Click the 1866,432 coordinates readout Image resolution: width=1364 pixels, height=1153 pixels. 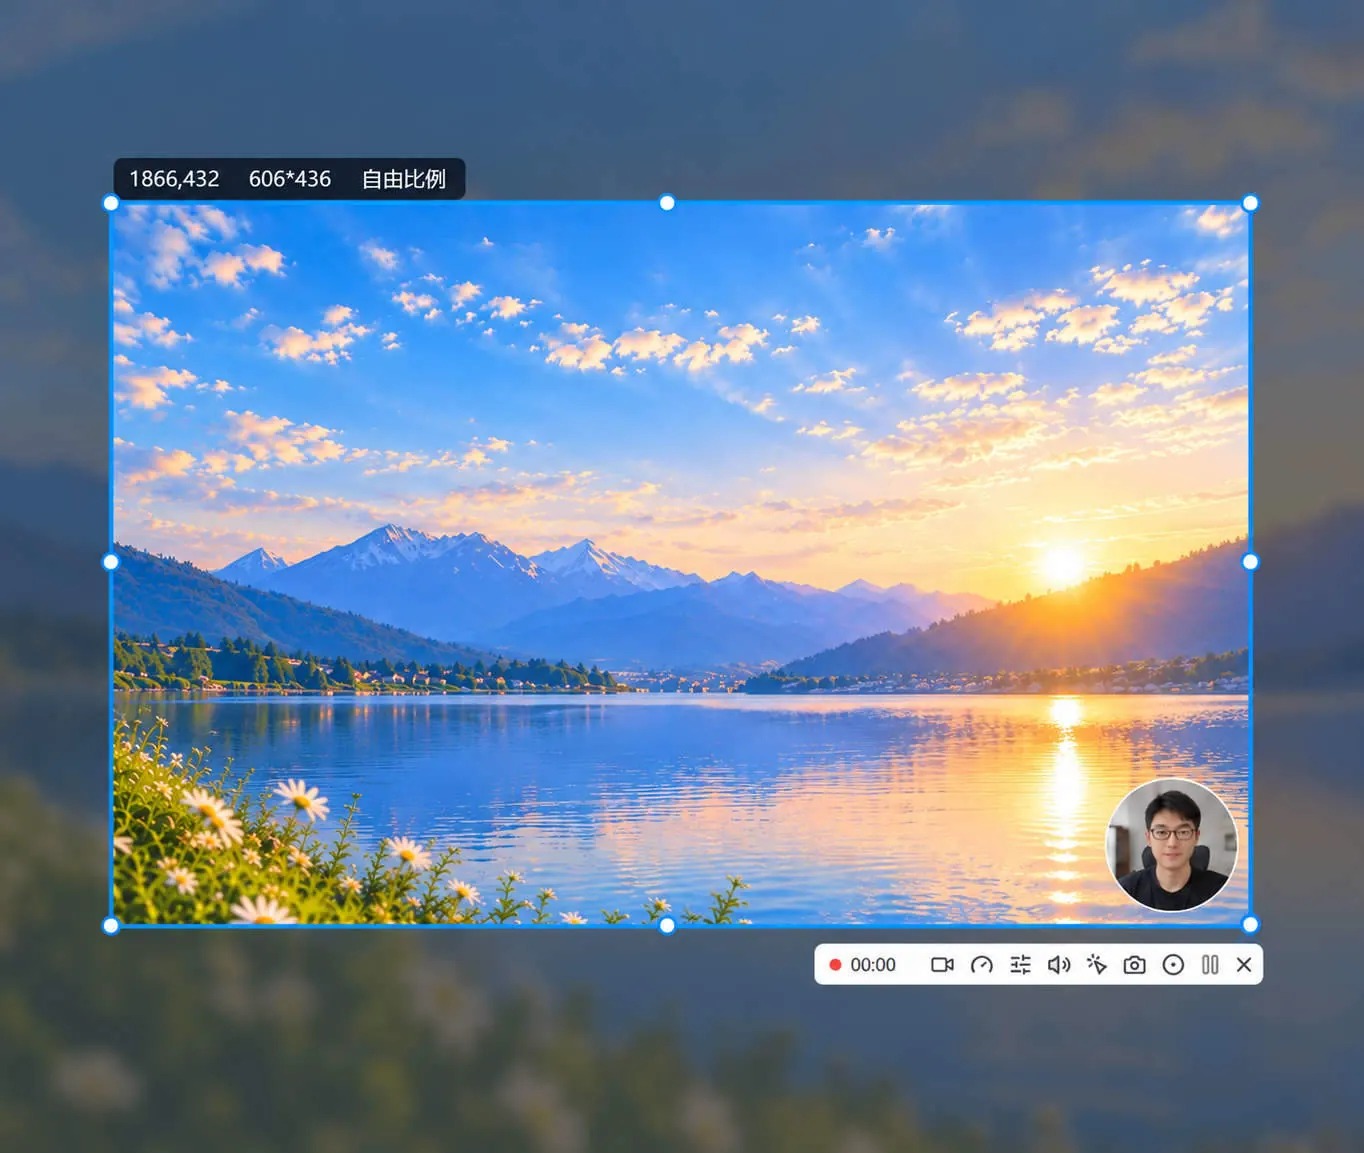click(x=174, y=179)
